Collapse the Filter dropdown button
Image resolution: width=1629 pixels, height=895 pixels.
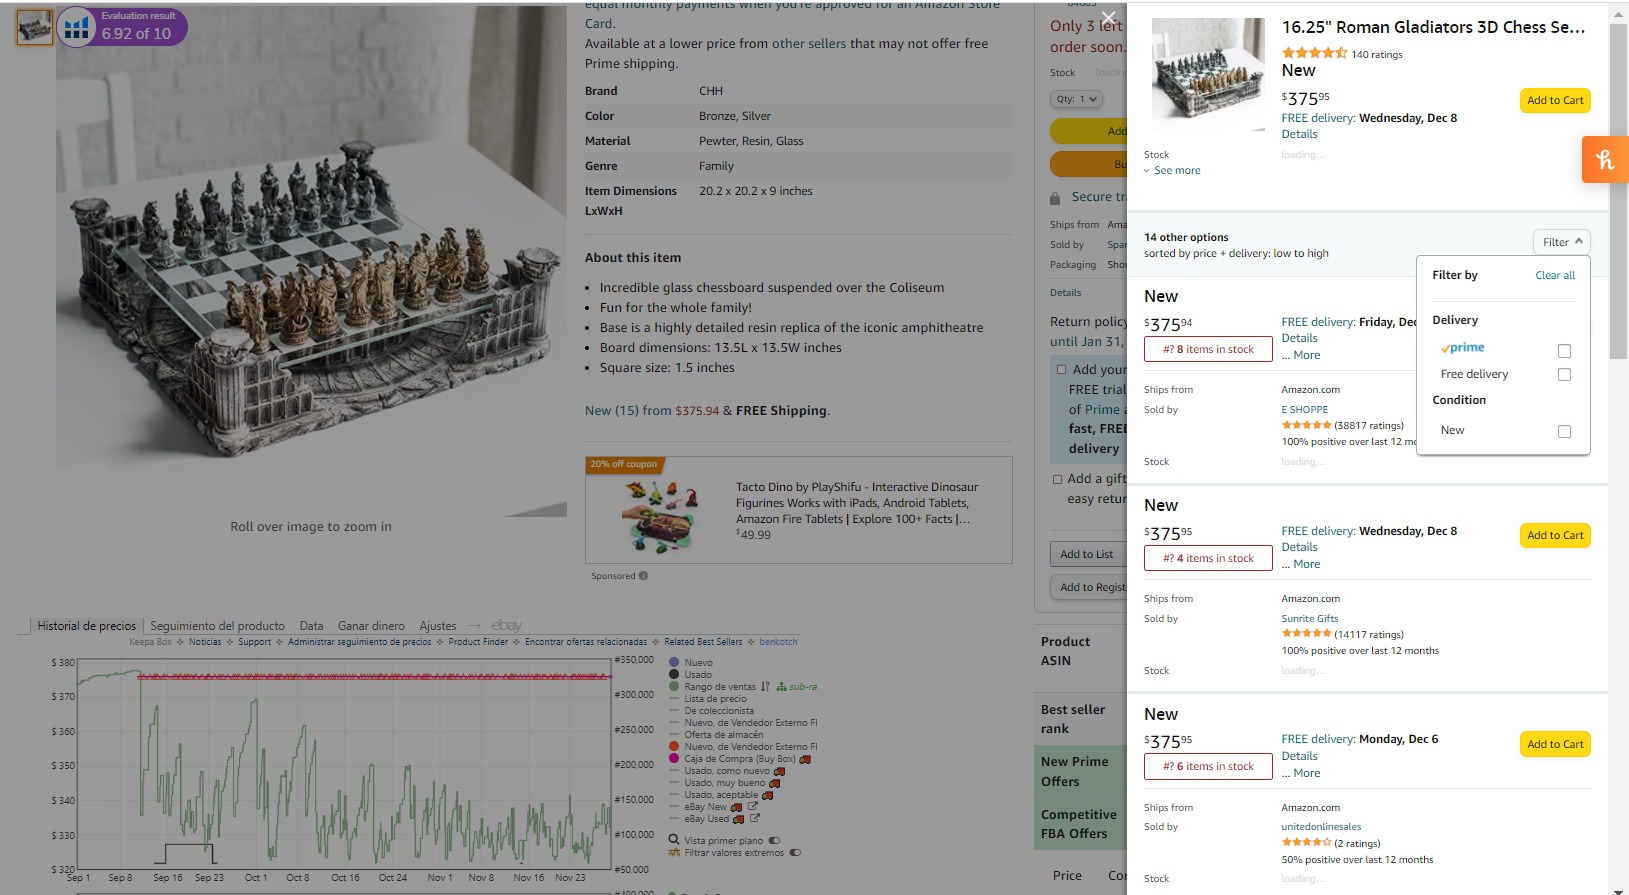[1561, 242]
